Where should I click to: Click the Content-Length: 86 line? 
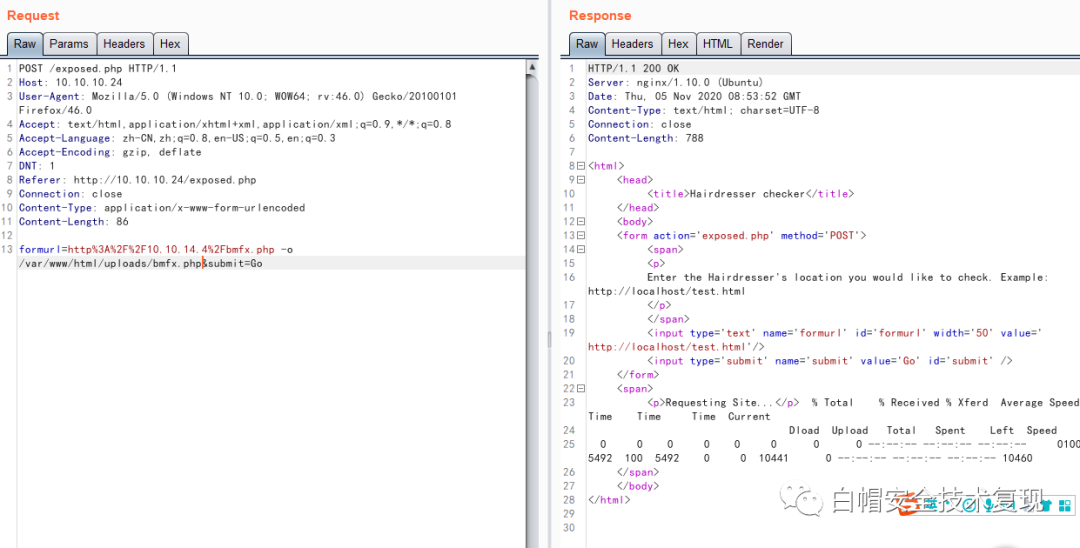click(74, 222)
